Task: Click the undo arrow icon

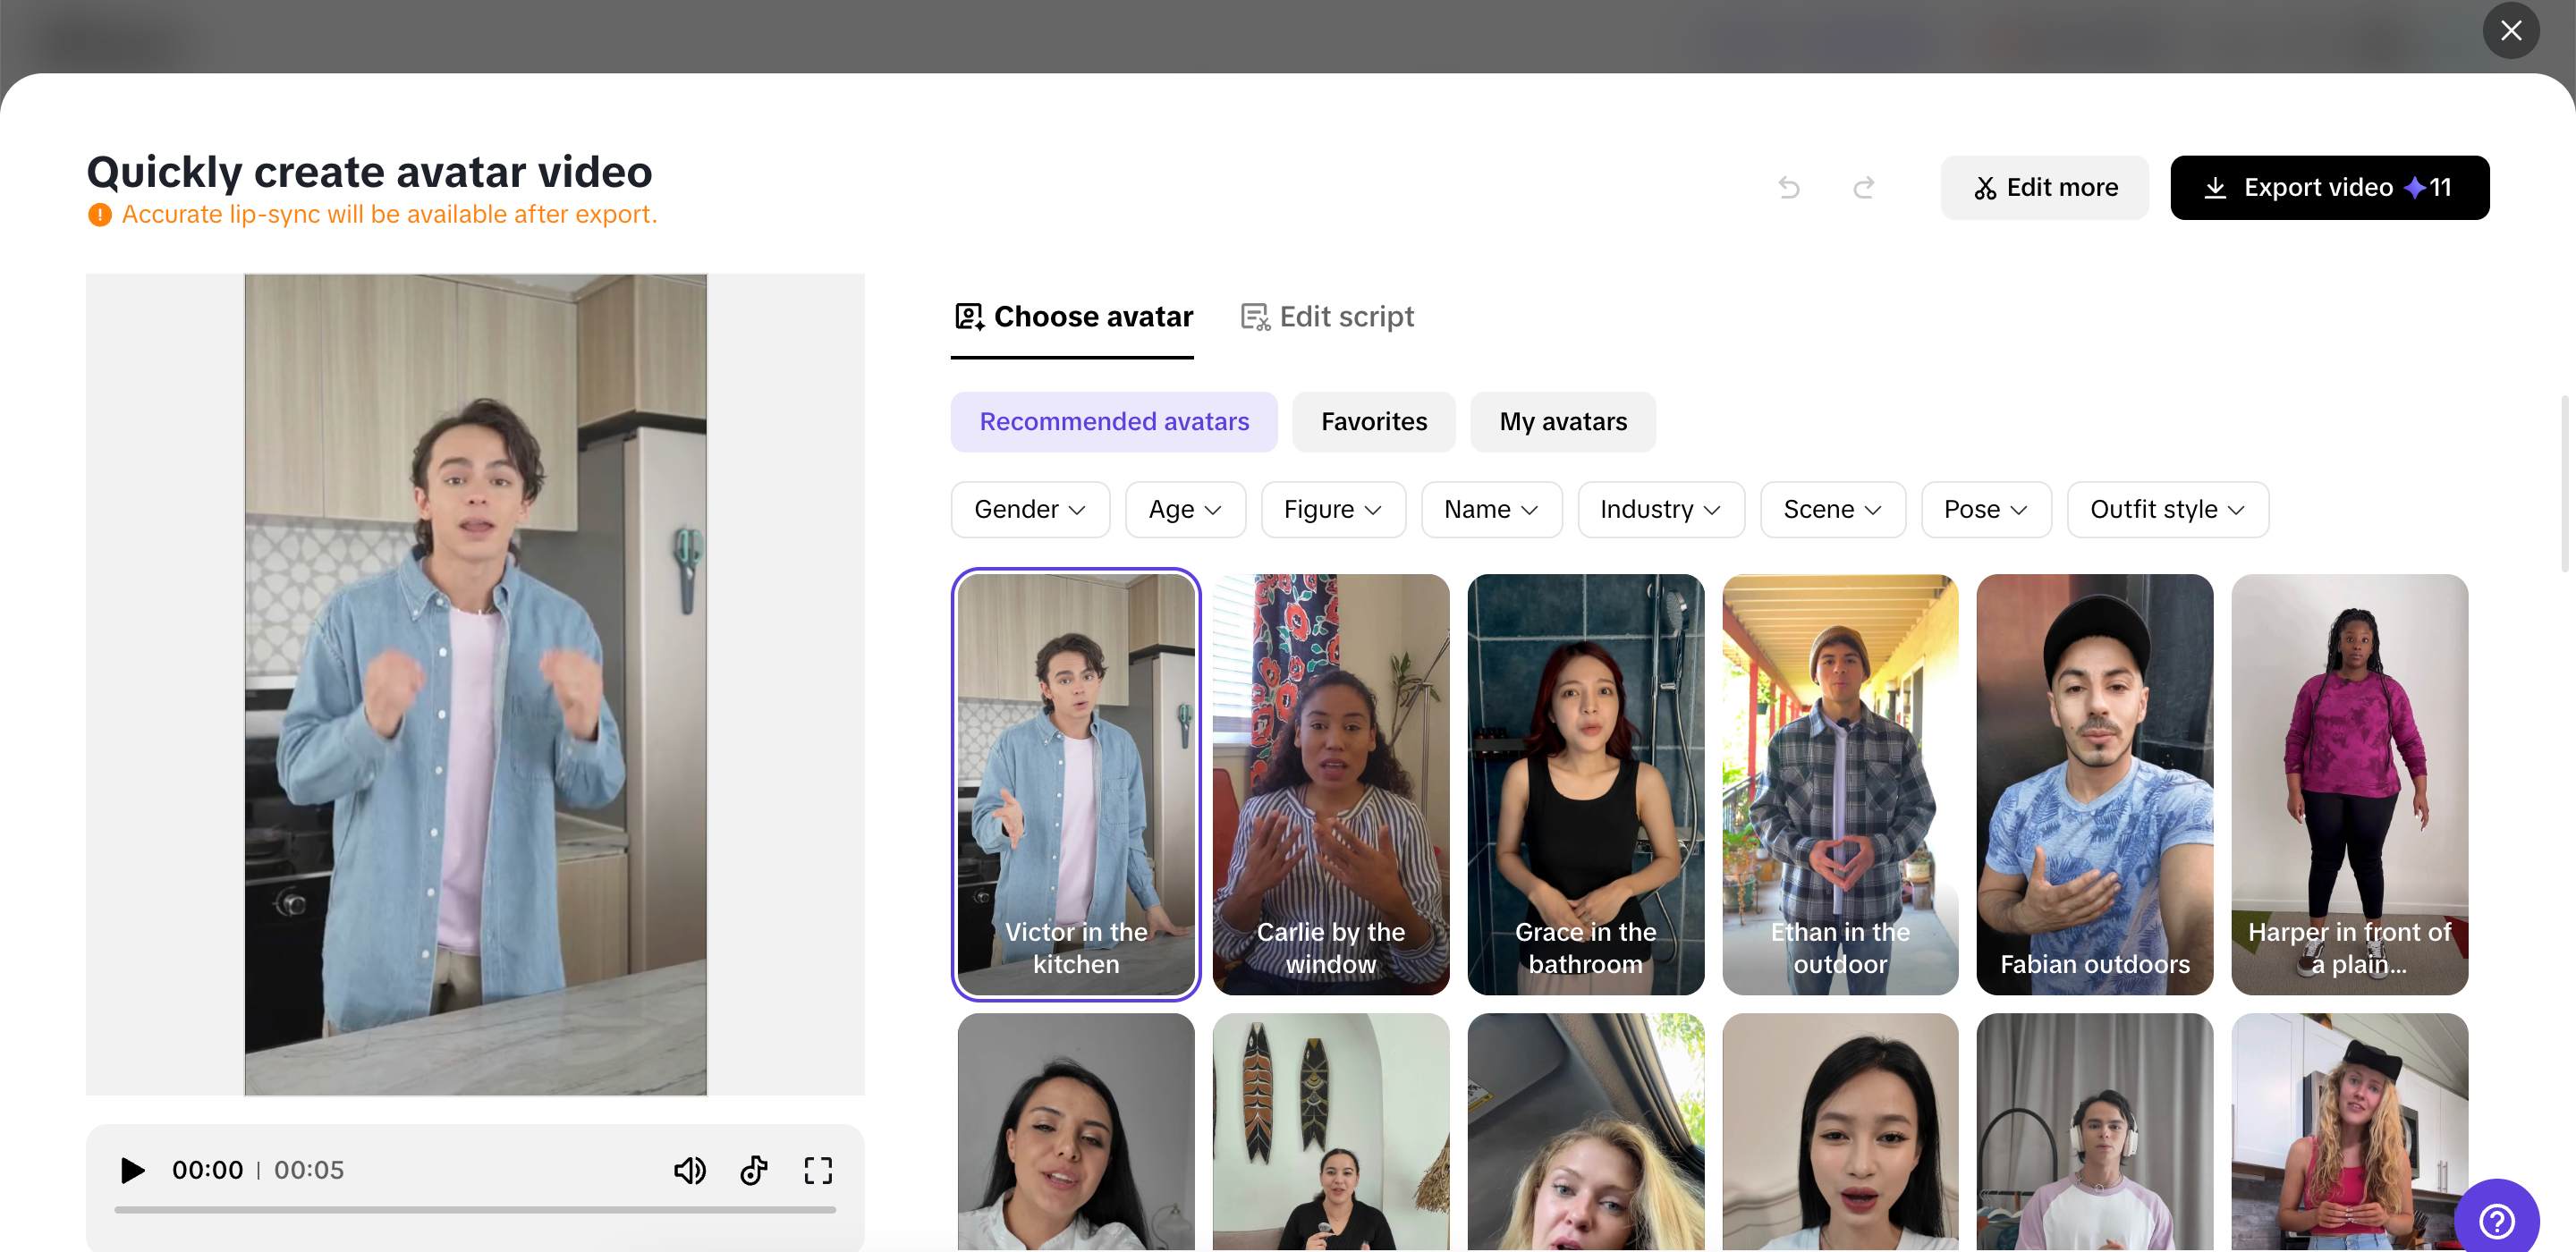Action: point(1789,188)
